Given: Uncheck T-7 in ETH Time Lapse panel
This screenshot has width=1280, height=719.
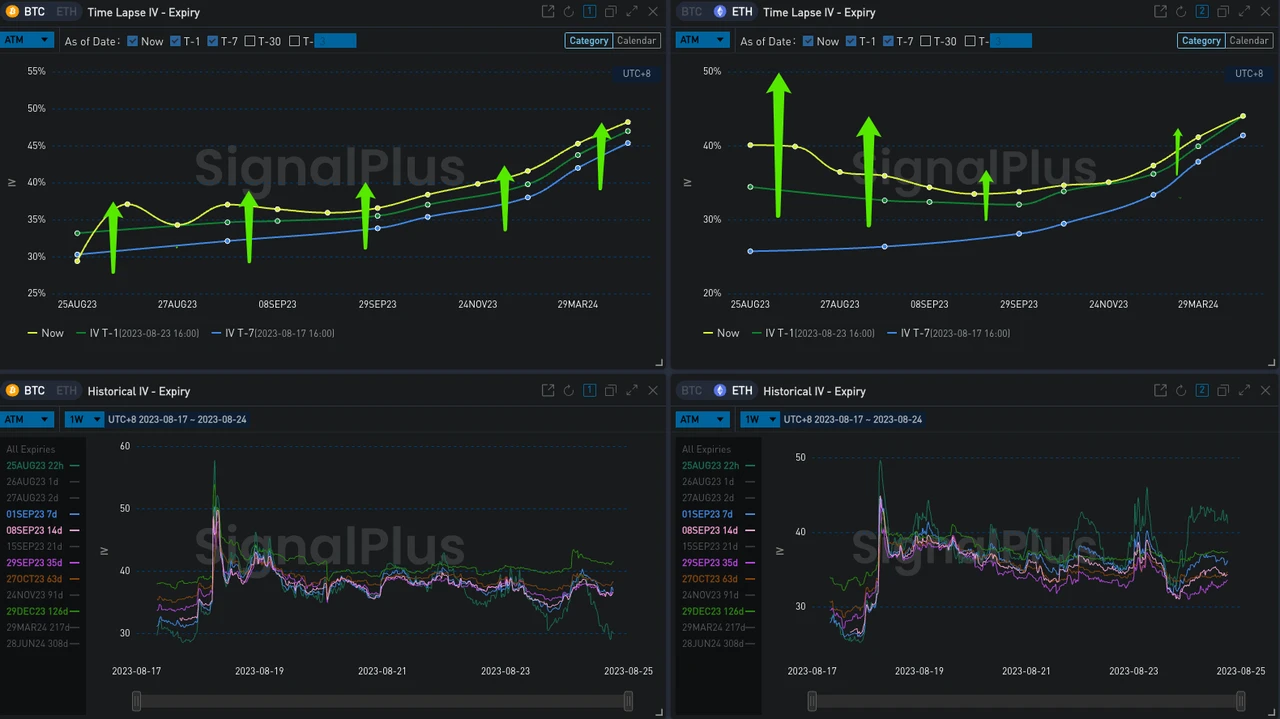Looking at the screenshot, I should point(888,41).
